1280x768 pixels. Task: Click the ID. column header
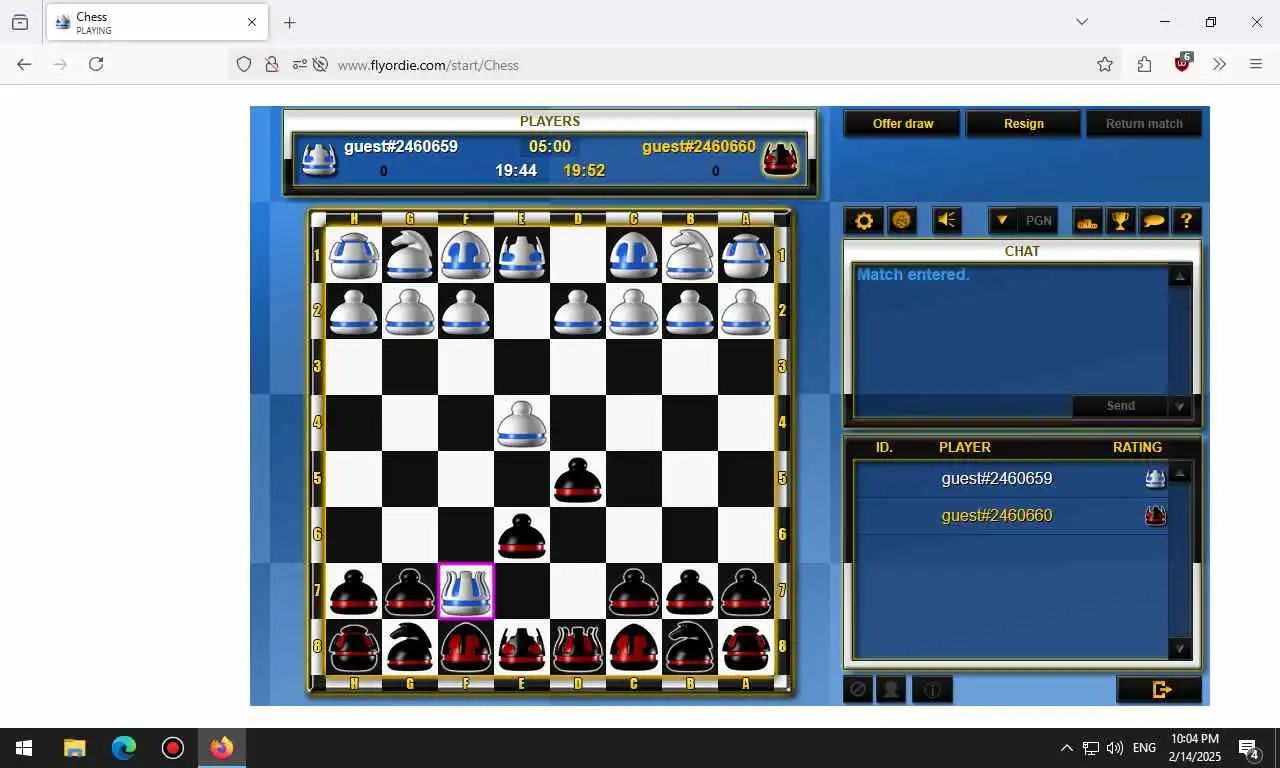coord(884,447)
